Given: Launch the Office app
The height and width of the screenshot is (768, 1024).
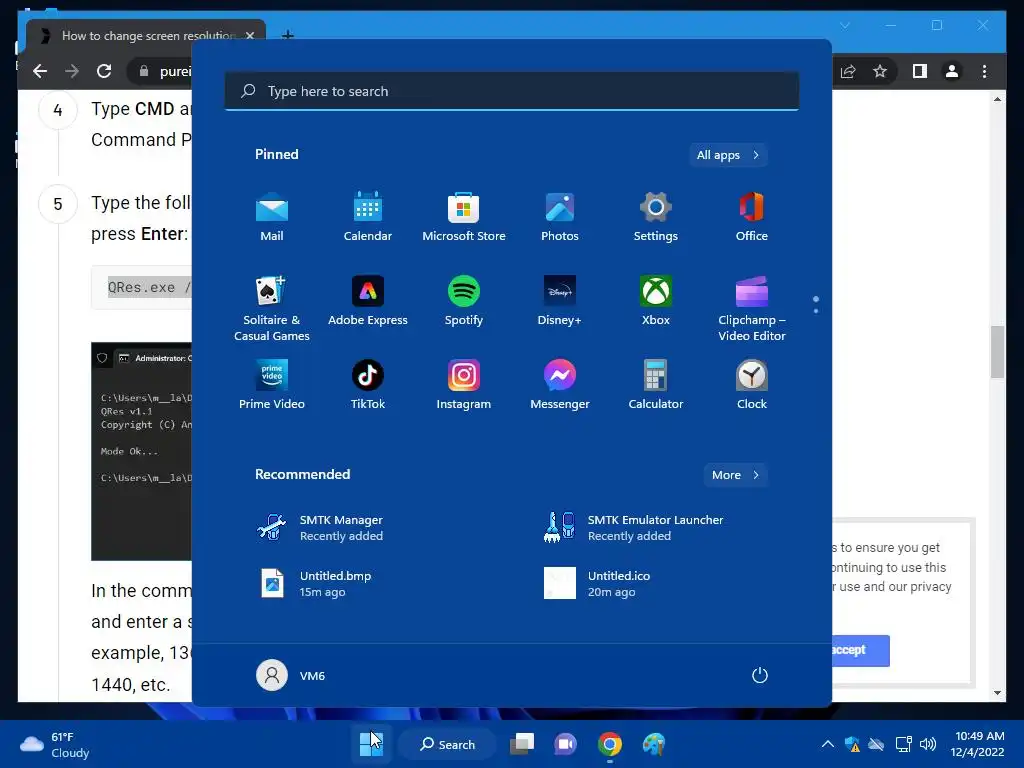Looking at the screenshot, I should (752, 217).
